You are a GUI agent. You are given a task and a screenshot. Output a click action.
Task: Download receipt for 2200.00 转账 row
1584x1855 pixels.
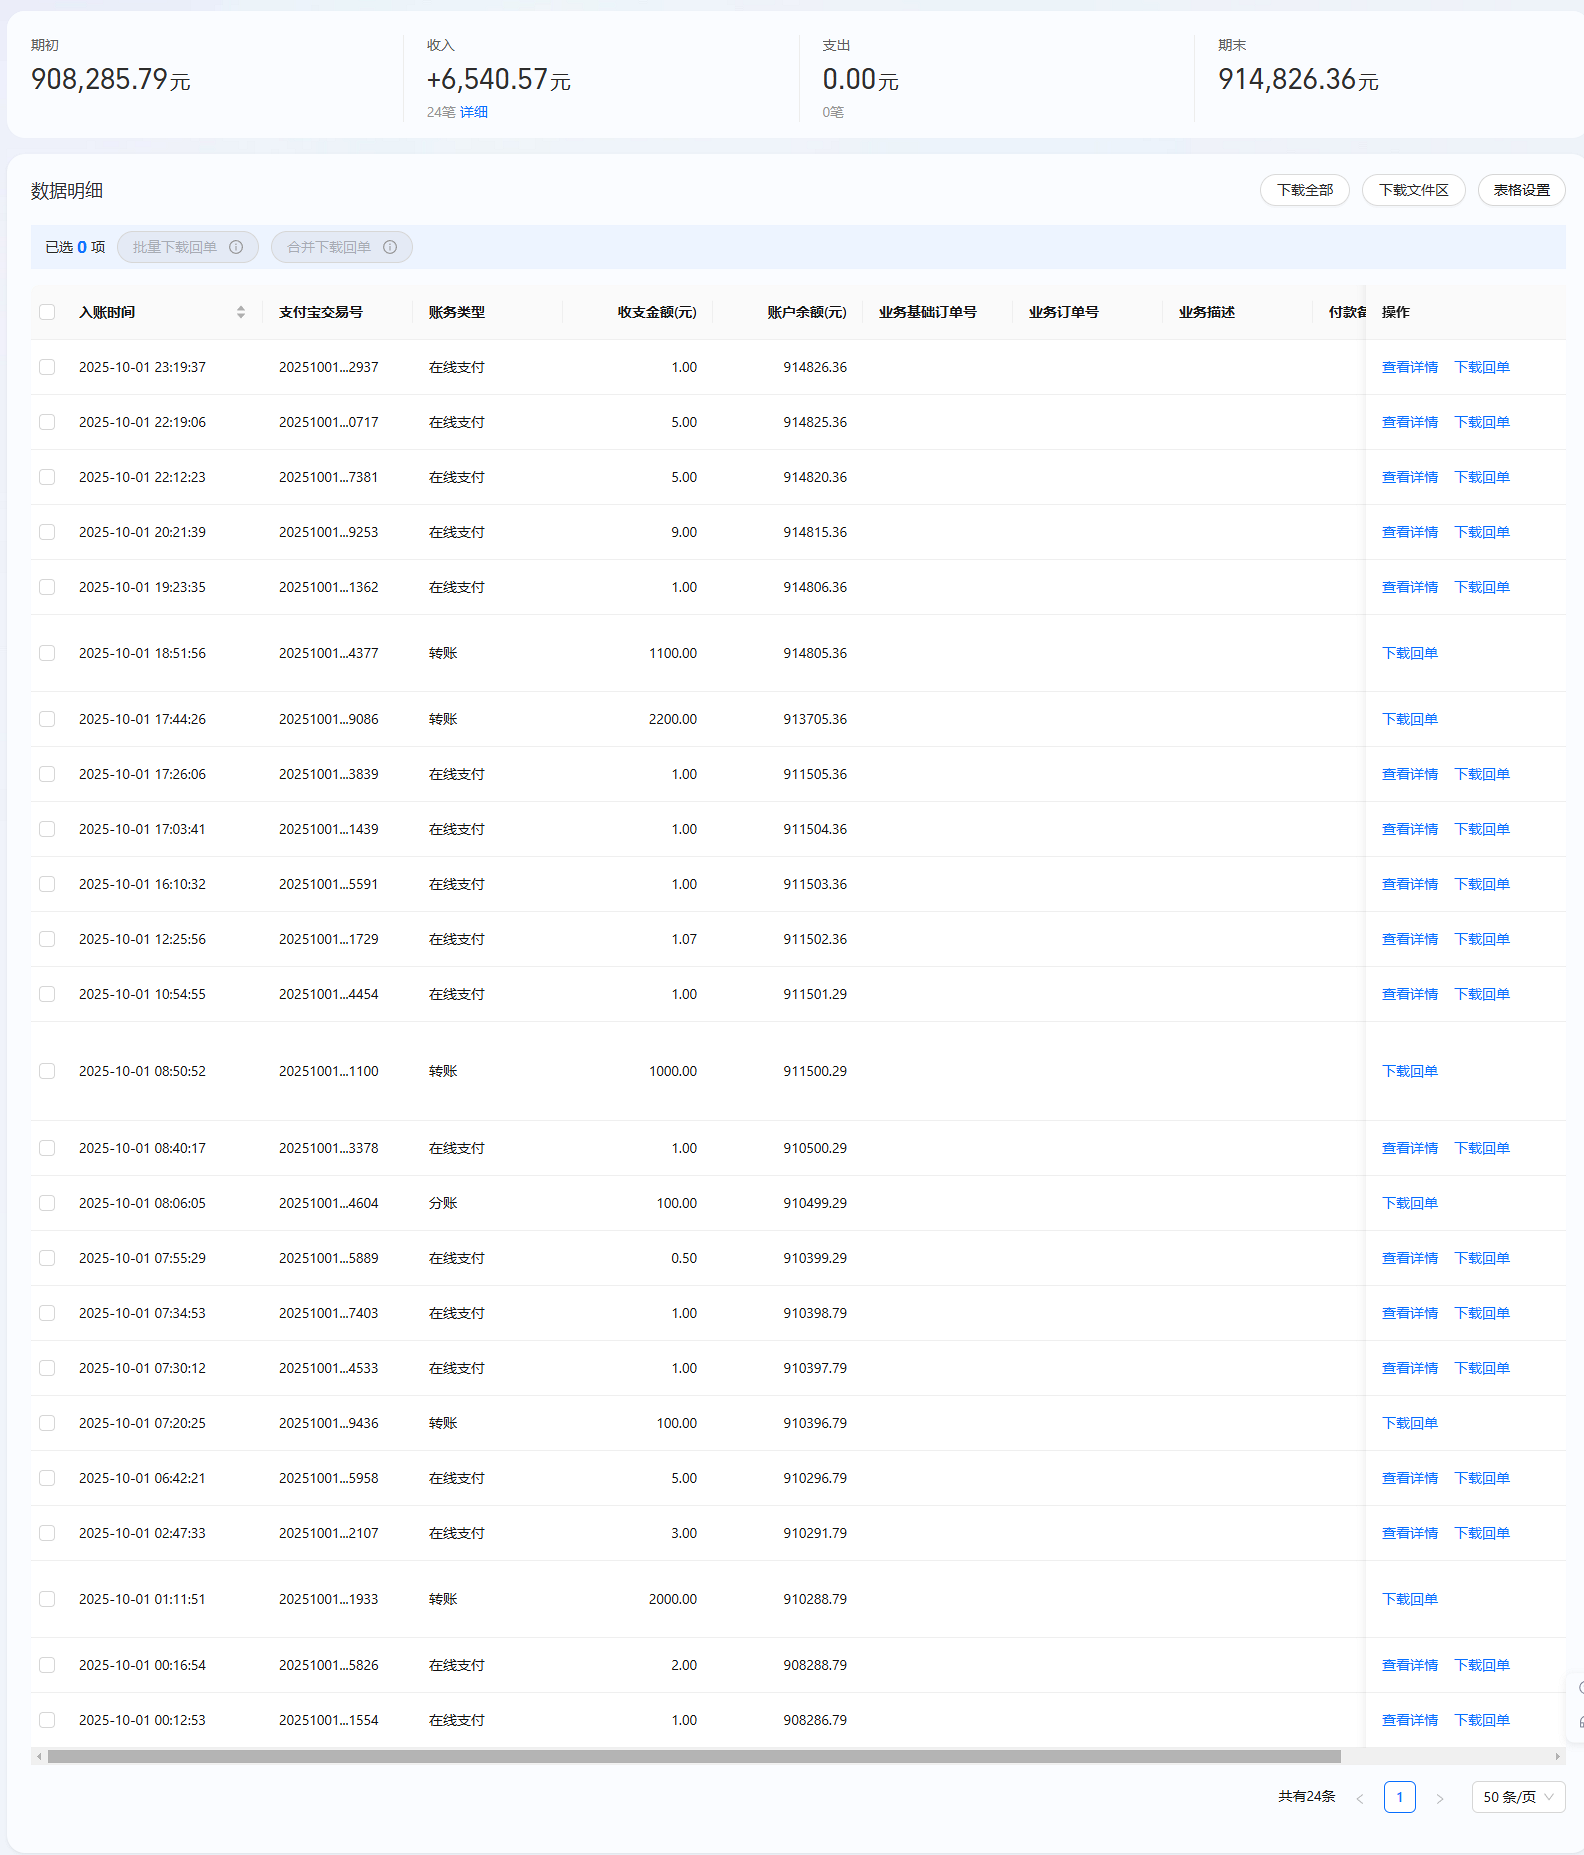[1409, 719]
